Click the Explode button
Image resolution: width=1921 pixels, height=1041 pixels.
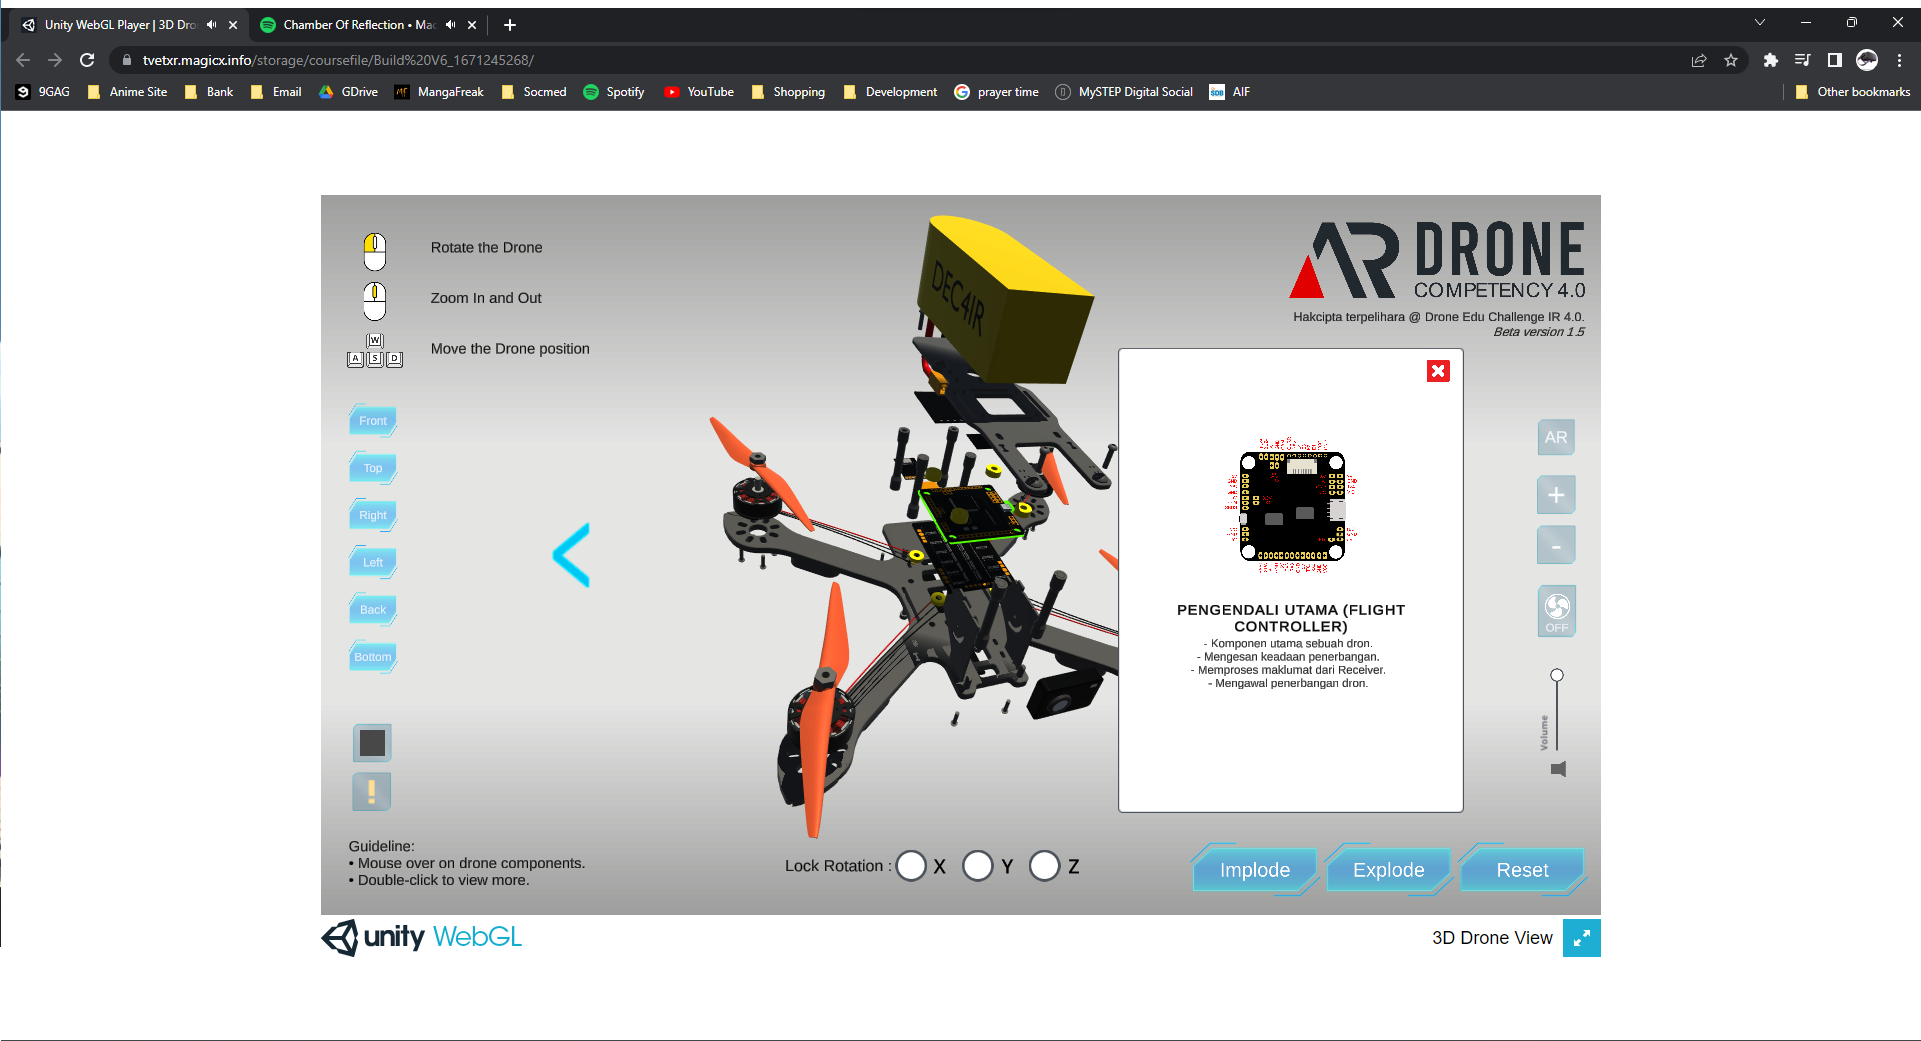point(1388,870)
